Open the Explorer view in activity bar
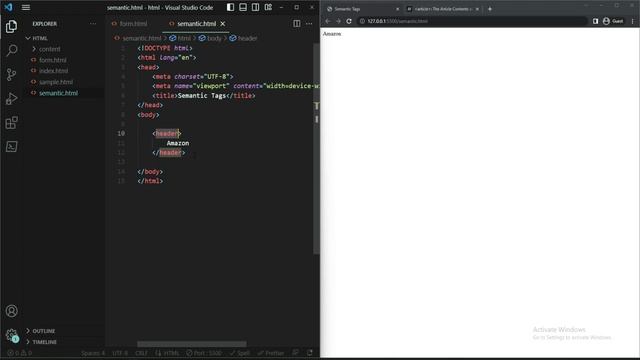The image size is (640, 360). (x=11, y=27)
